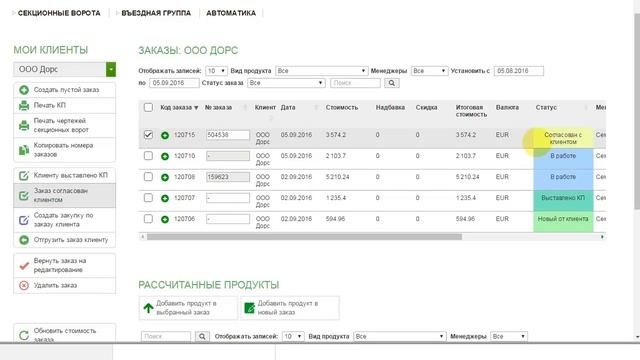Click the copy icon for Копировать номера заказов

pyautogui.click(x=24, y=150)
